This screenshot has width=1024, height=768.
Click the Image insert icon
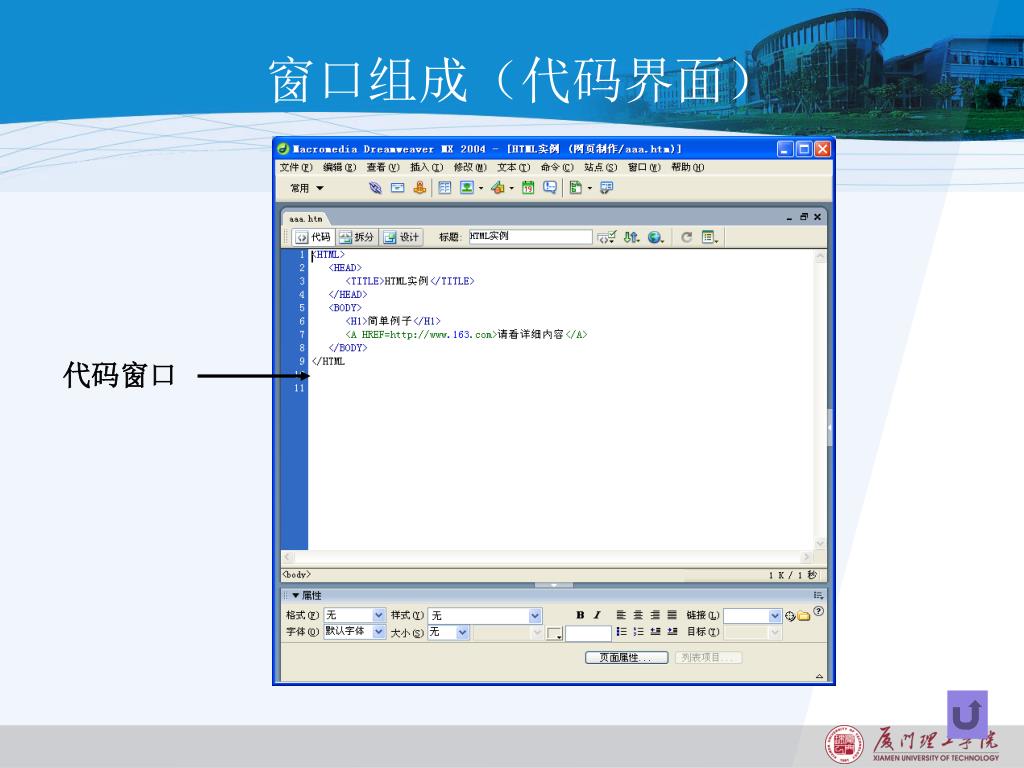point(466,188)
